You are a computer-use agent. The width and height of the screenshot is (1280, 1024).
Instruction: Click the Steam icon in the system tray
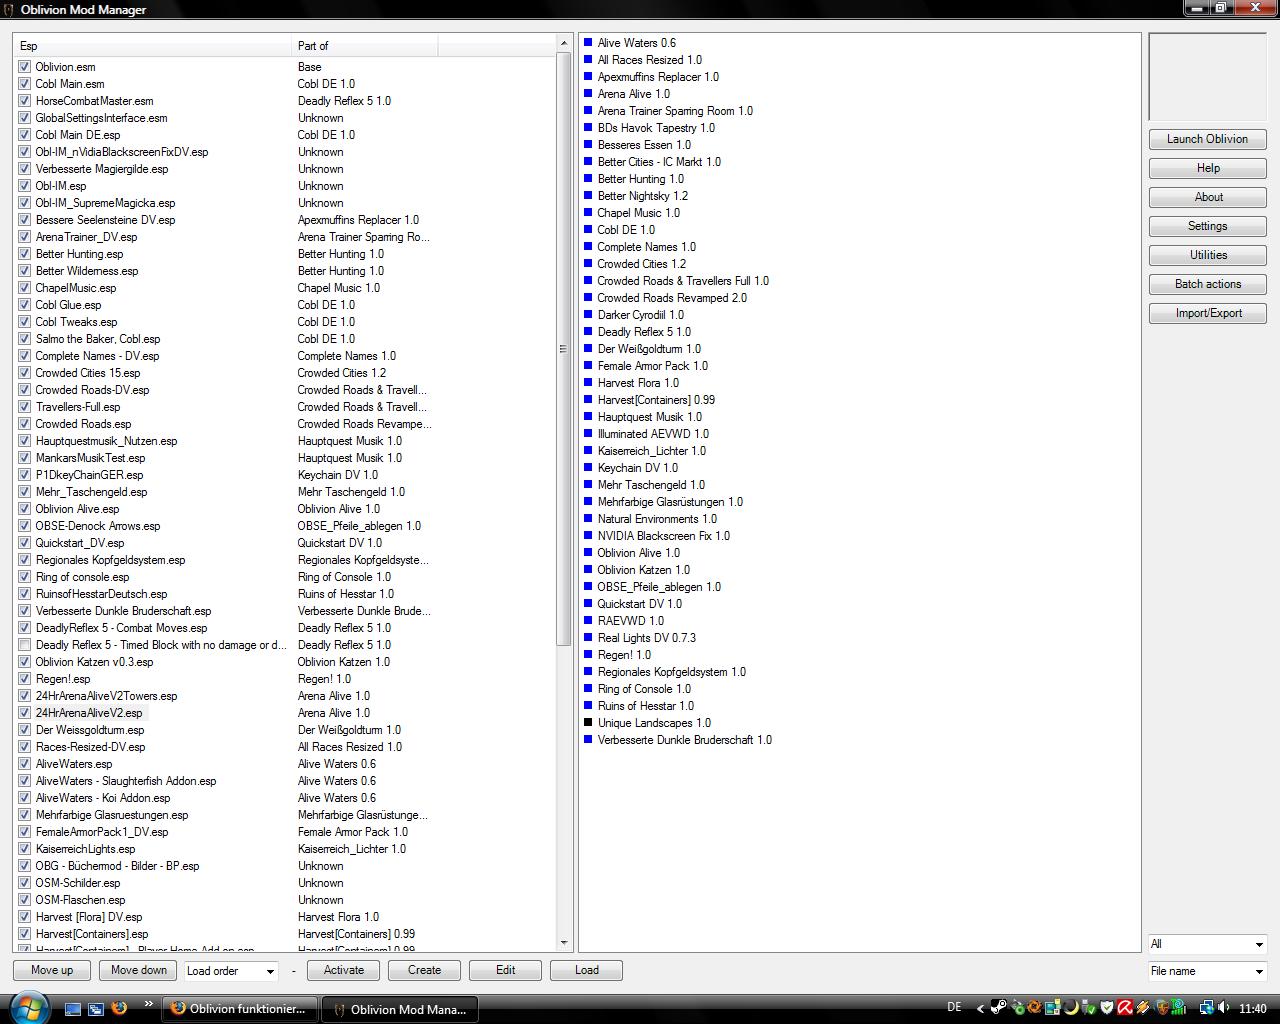(x=998, y=1008)
